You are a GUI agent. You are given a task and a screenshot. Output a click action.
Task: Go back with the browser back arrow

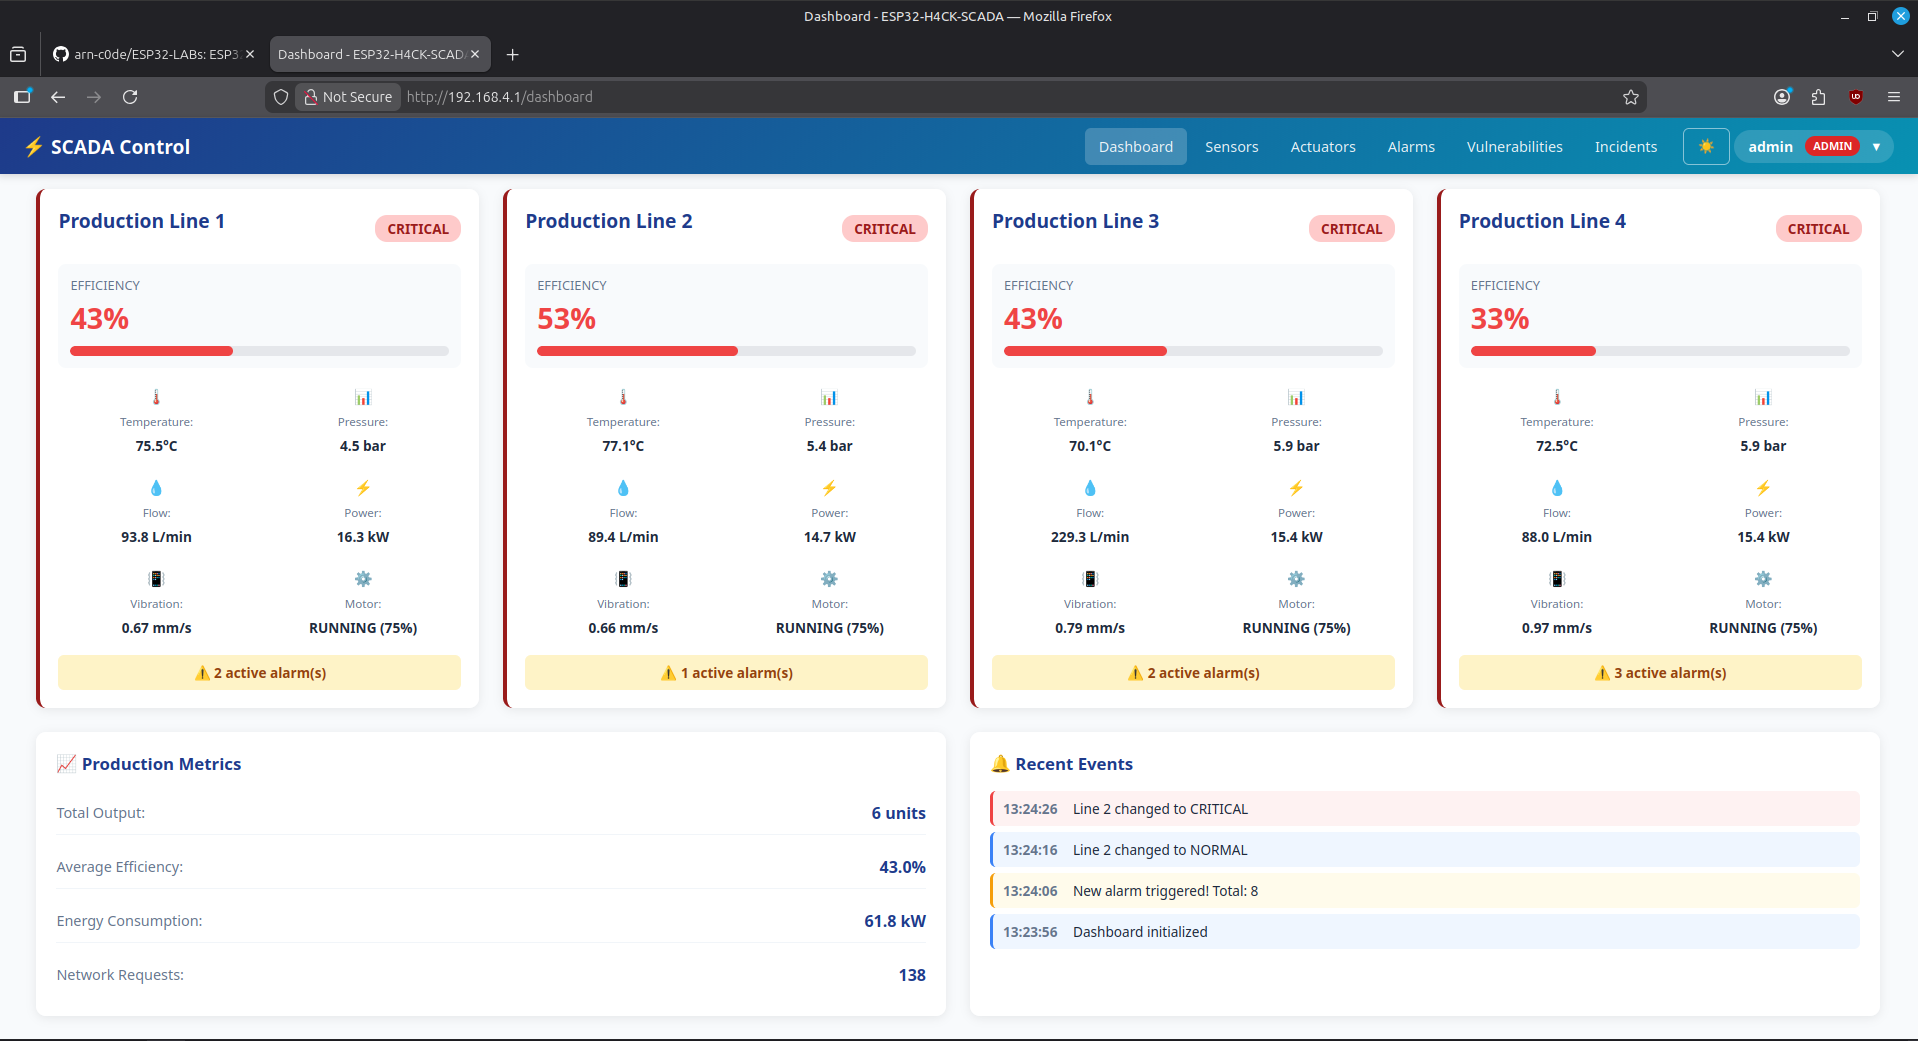[58, 97]
